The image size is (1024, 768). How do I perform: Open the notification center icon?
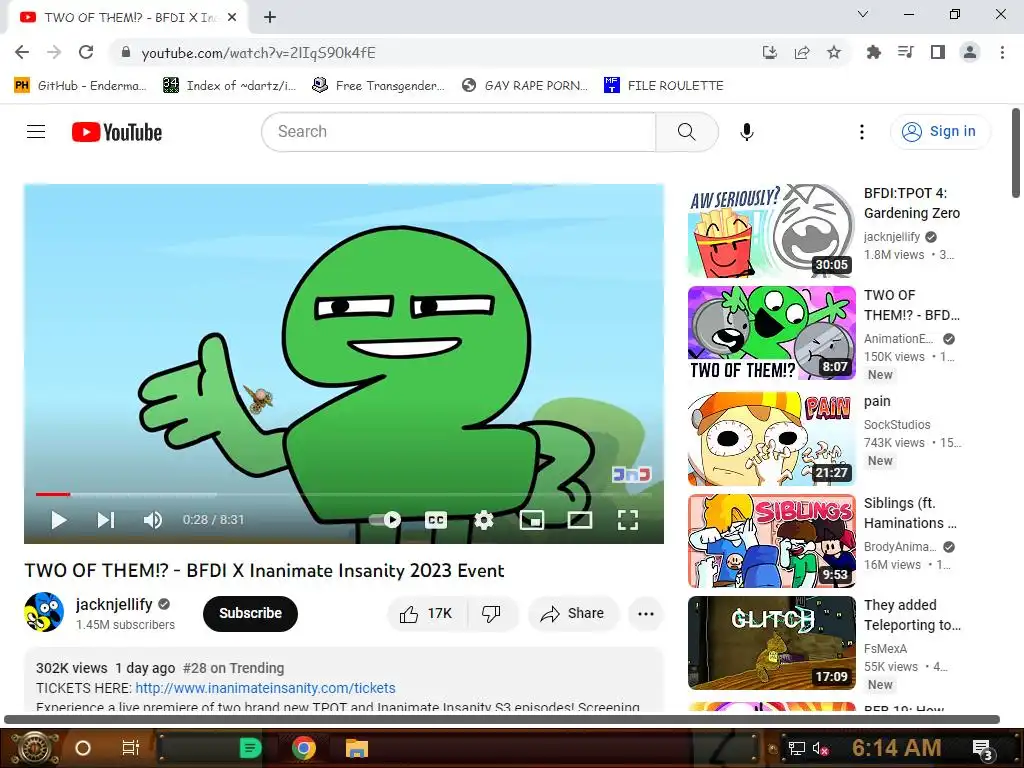982,750
